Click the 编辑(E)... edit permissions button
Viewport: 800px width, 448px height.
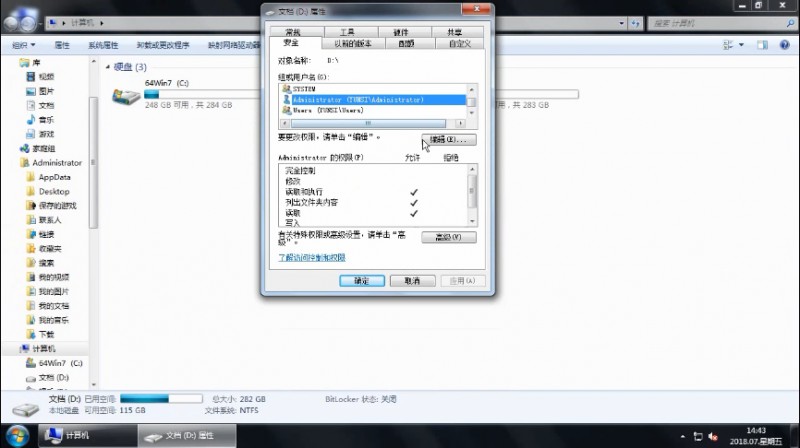(449, 139)
